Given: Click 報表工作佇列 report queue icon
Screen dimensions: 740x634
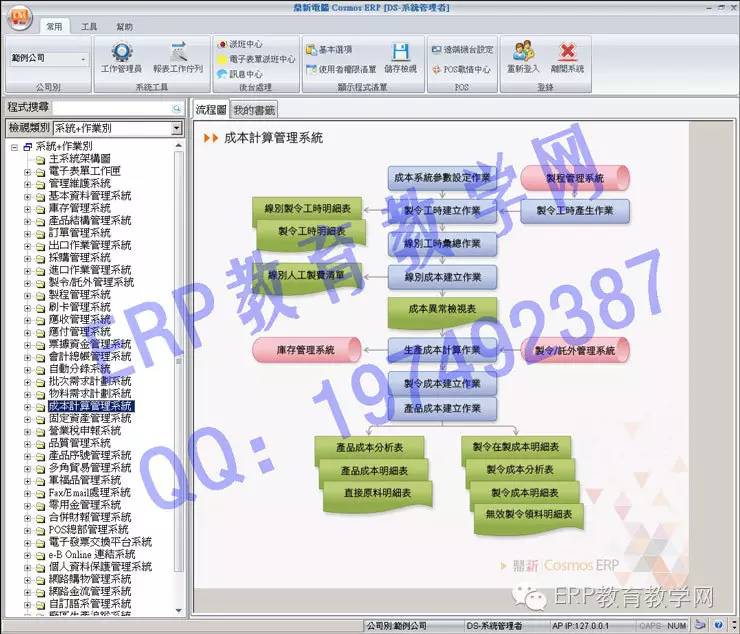Looking at the screenshot, I should tap(178, 58).
